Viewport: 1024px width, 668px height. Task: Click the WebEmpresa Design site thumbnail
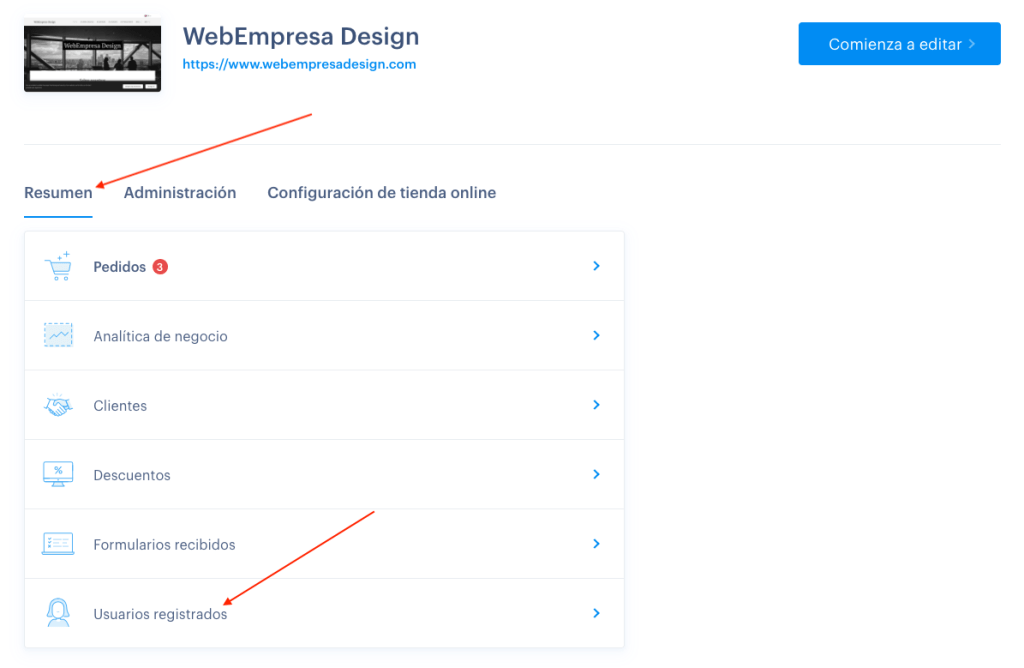pyautogui.click(x=93, y=54)
